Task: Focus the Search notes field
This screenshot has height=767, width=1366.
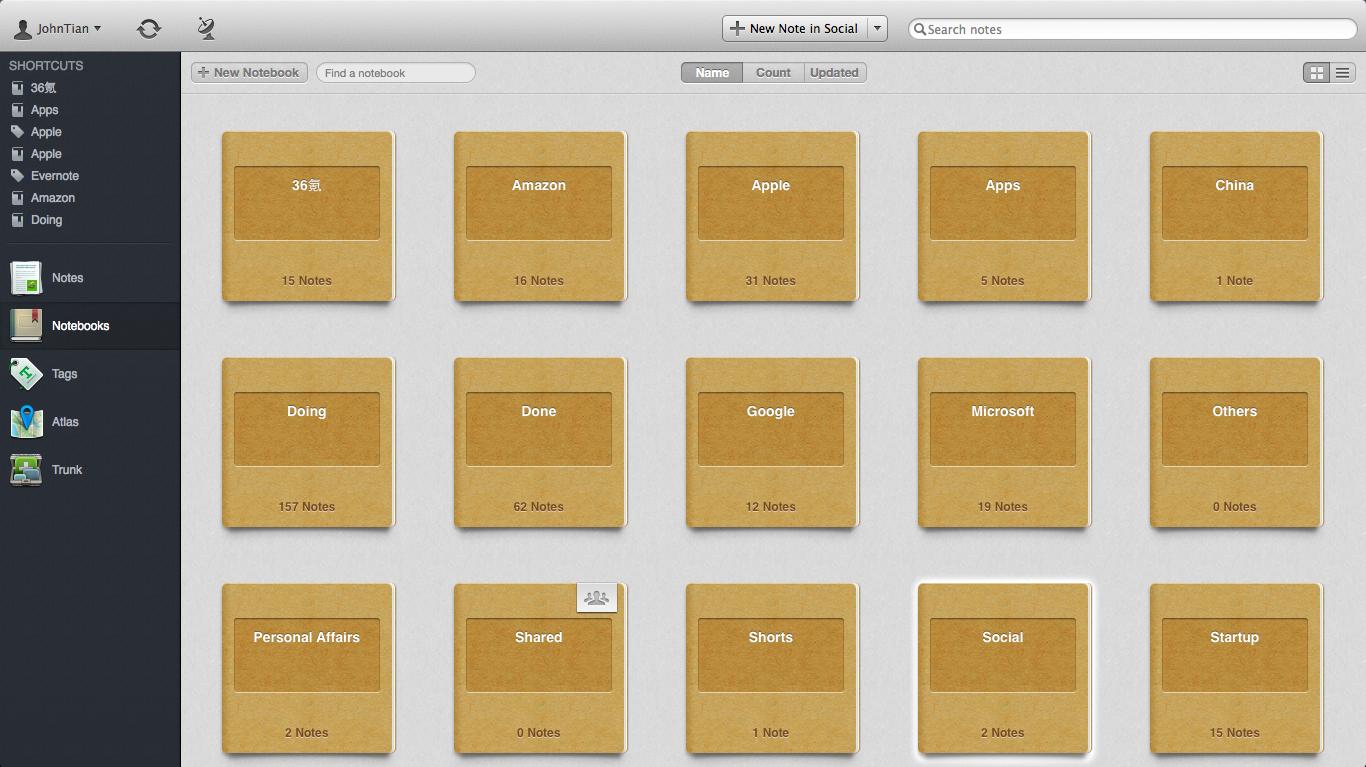Action: (x=1132, y=29)
